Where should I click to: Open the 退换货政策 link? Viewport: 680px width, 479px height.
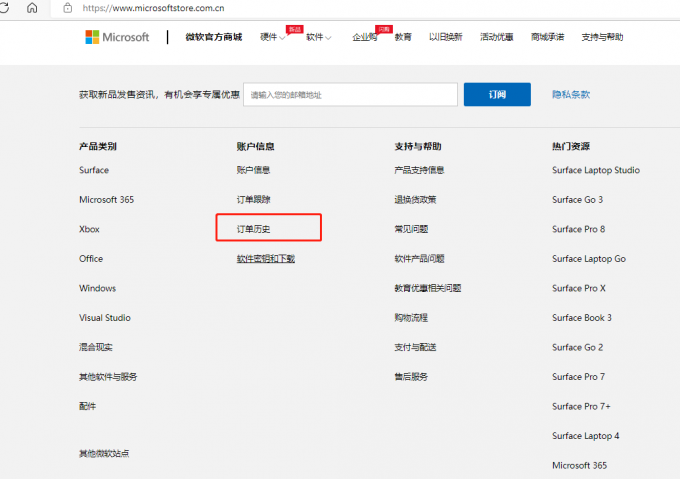click(x=415, y=200)
